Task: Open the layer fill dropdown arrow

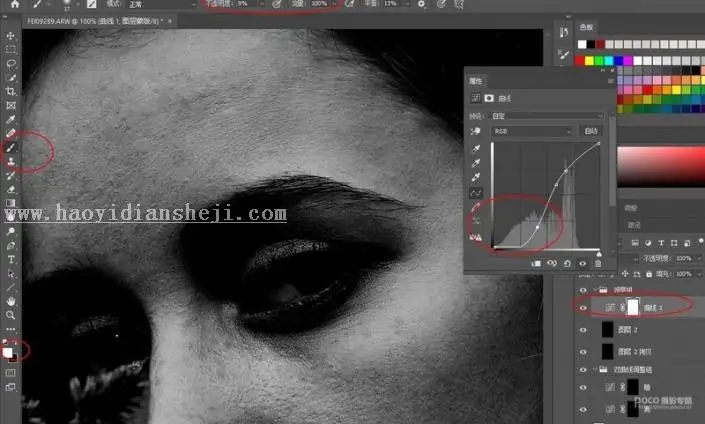Action: pos(699,274)
